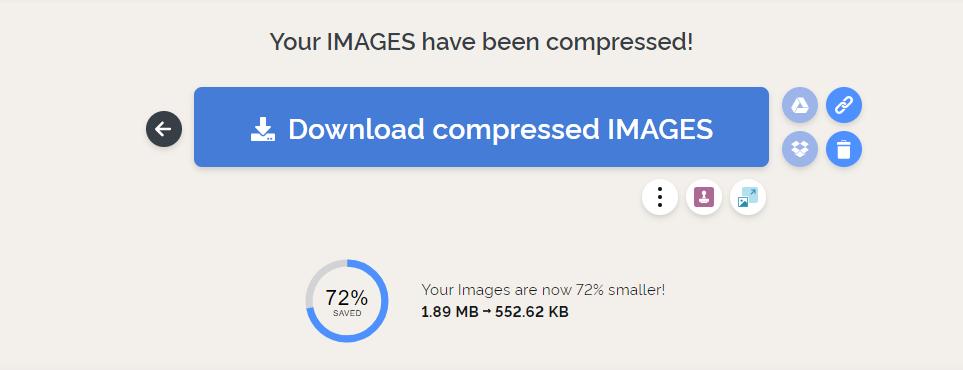Copy the share download link icon
This screenshot has height=370, width=963.
[x=844, y=105]
